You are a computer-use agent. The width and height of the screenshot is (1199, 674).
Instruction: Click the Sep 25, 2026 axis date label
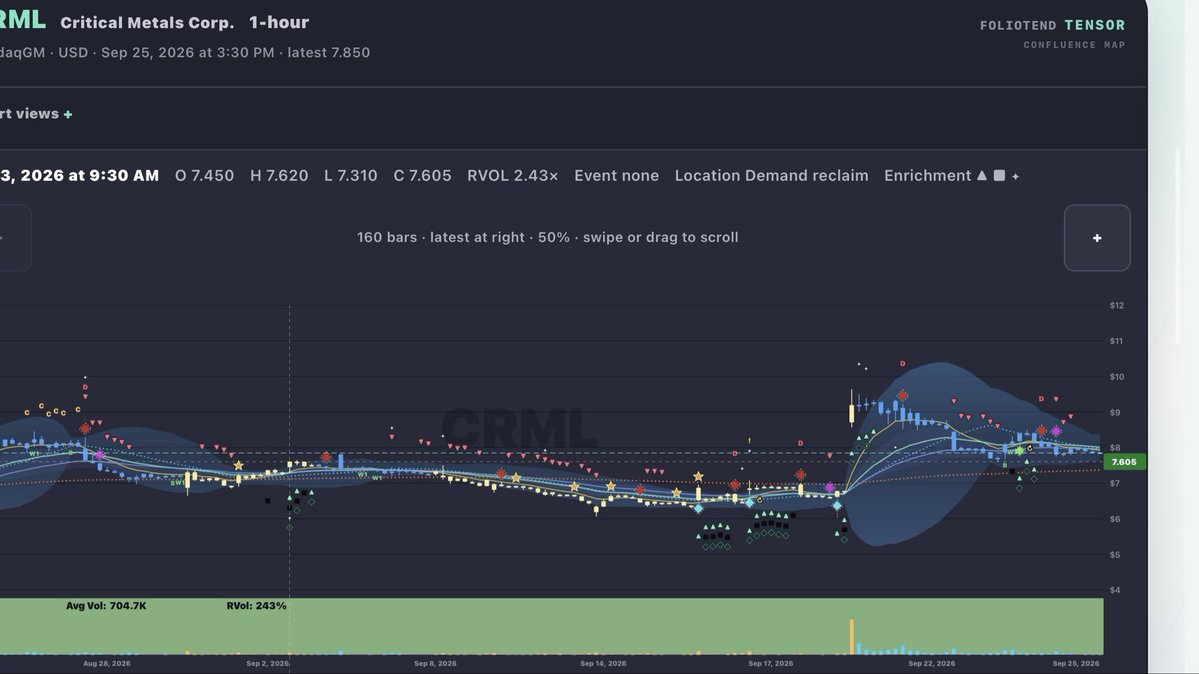tap(1076, 663)
